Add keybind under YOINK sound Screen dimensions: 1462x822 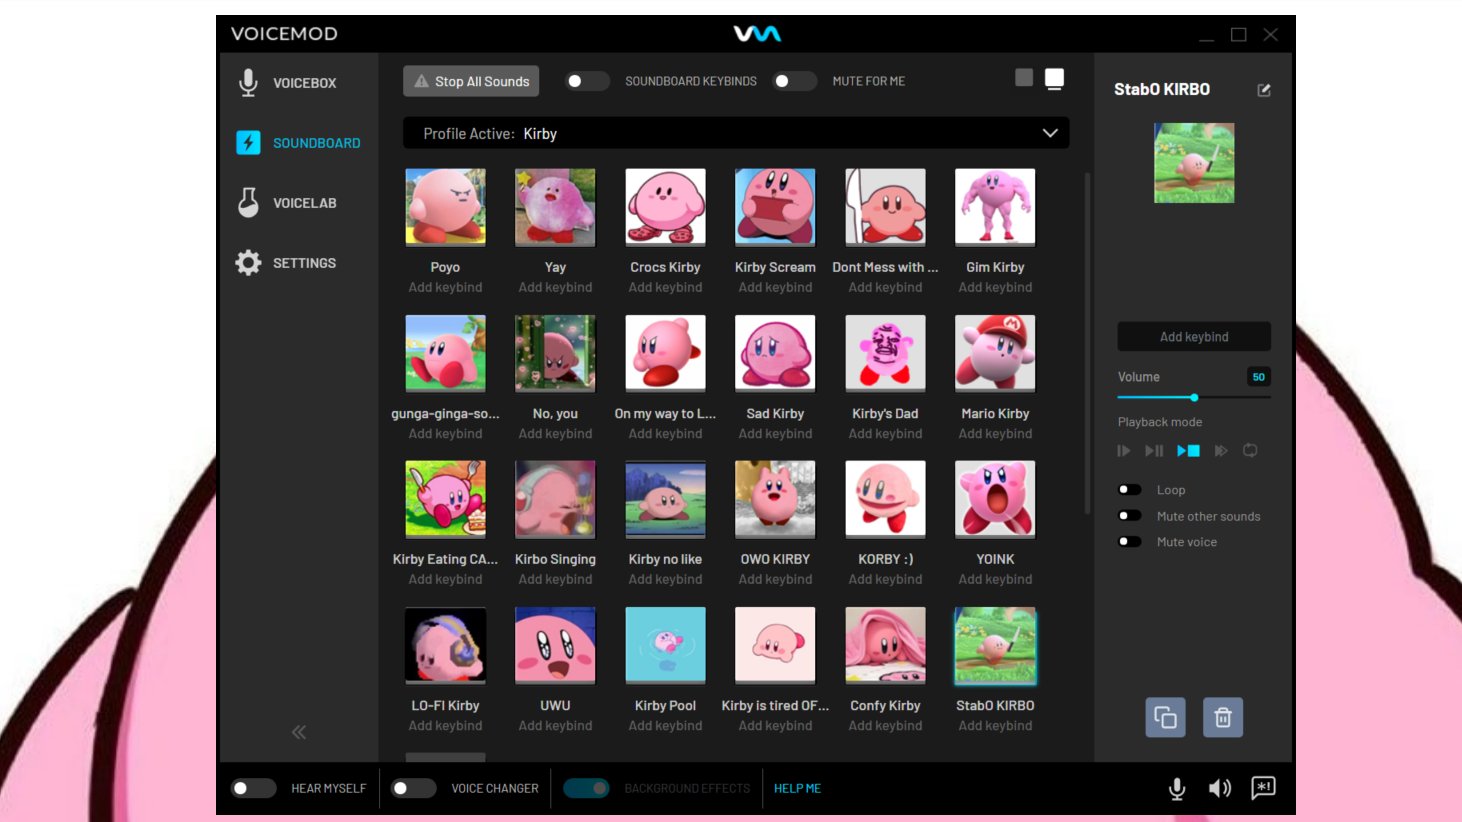pos(995,580)
